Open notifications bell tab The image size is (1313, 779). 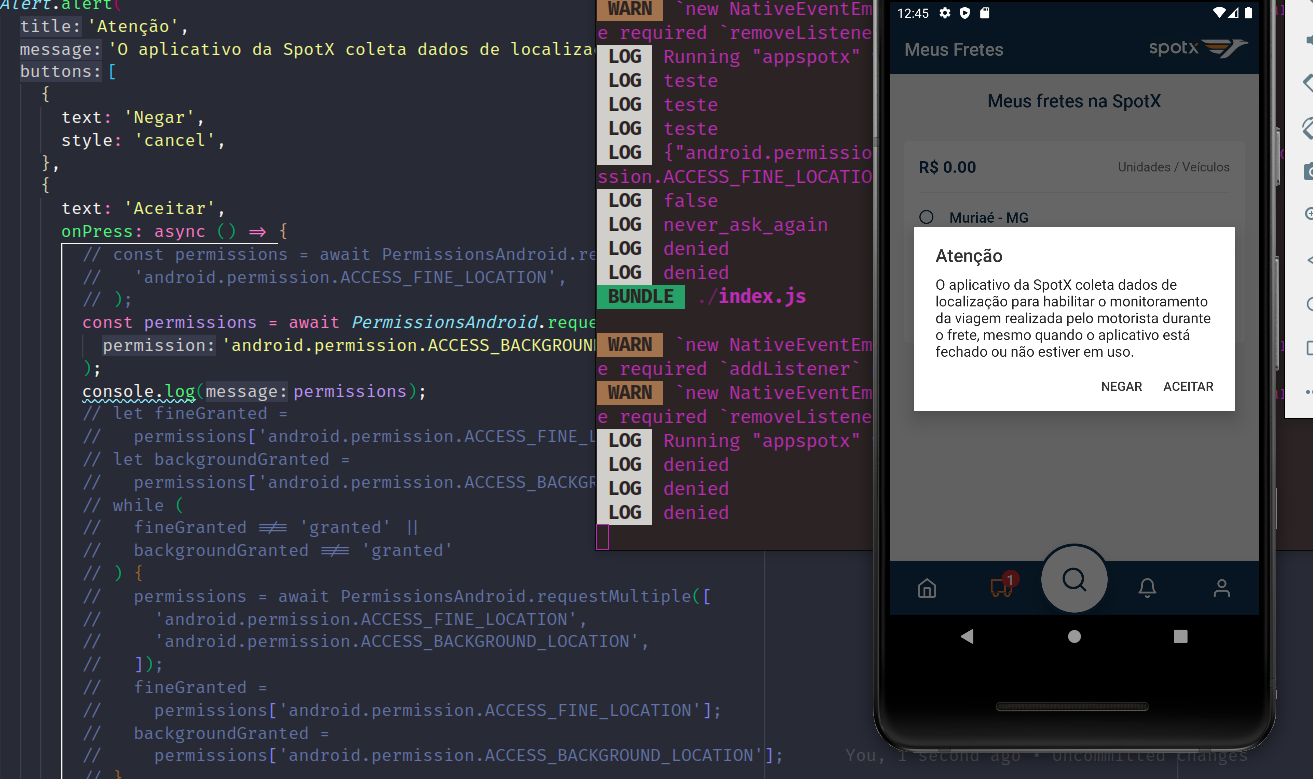[x=1147, y=588]
